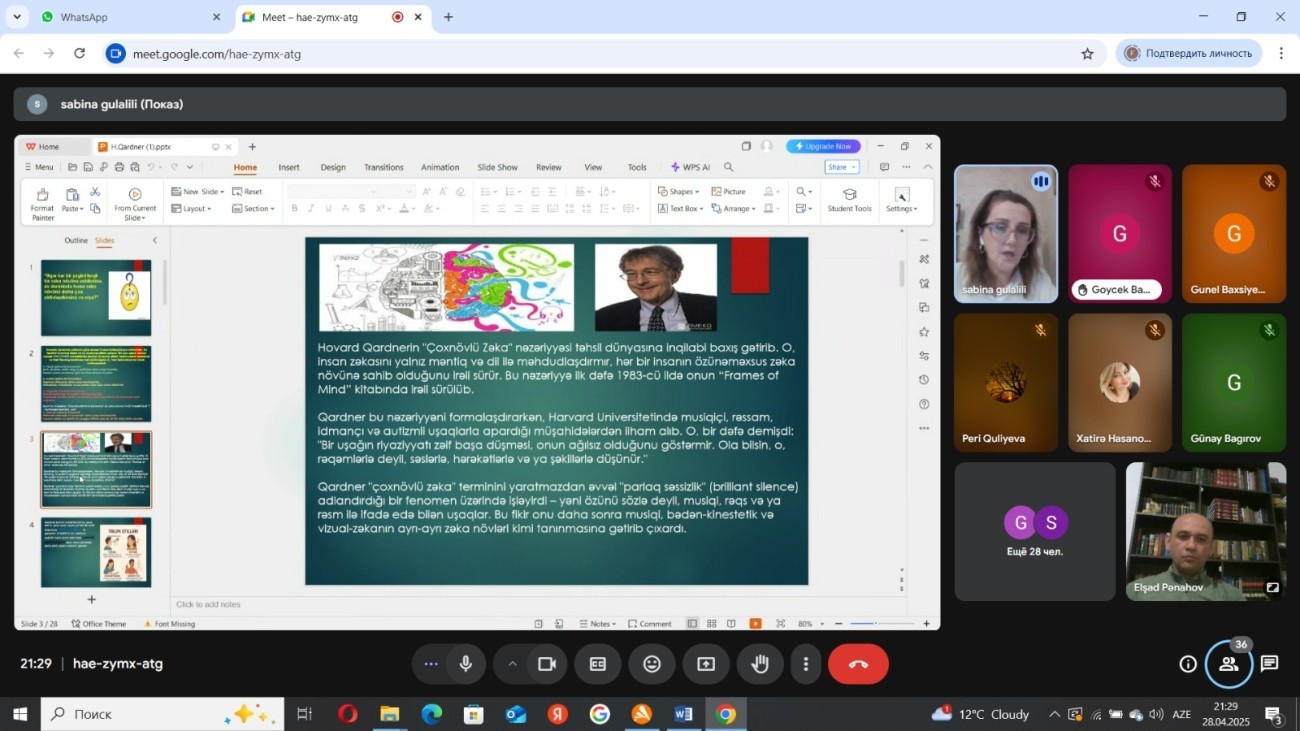Viewport: 1300px width, 731px height.
Task: Reload the Meet page
Action: [80, 54]
